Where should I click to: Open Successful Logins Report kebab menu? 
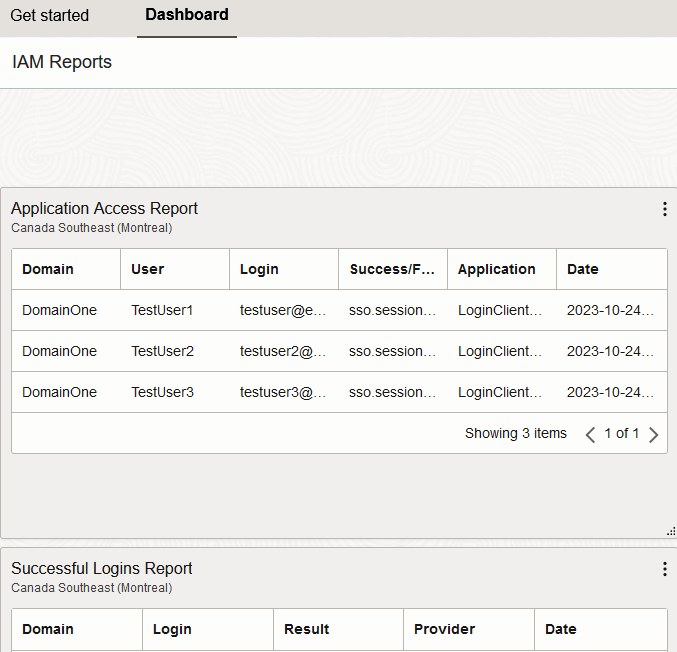(x=664, y=569)
